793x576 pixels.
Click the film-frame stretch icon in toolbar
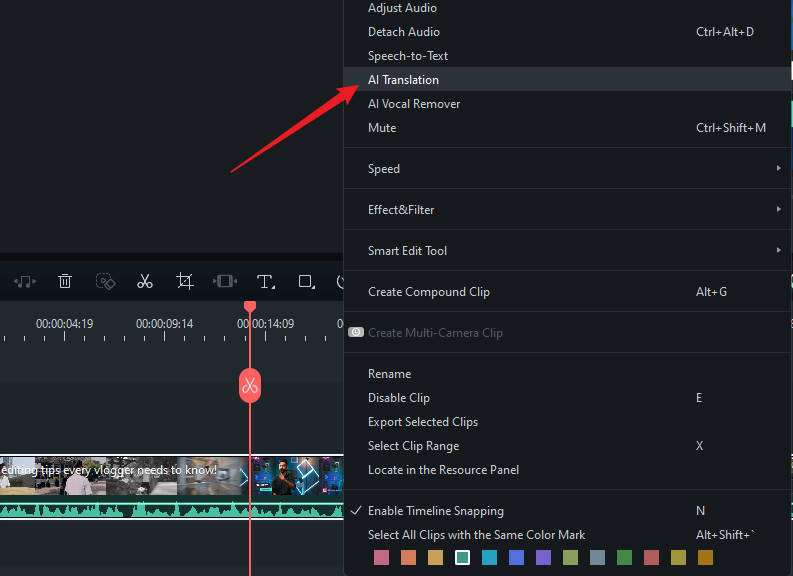225,281
